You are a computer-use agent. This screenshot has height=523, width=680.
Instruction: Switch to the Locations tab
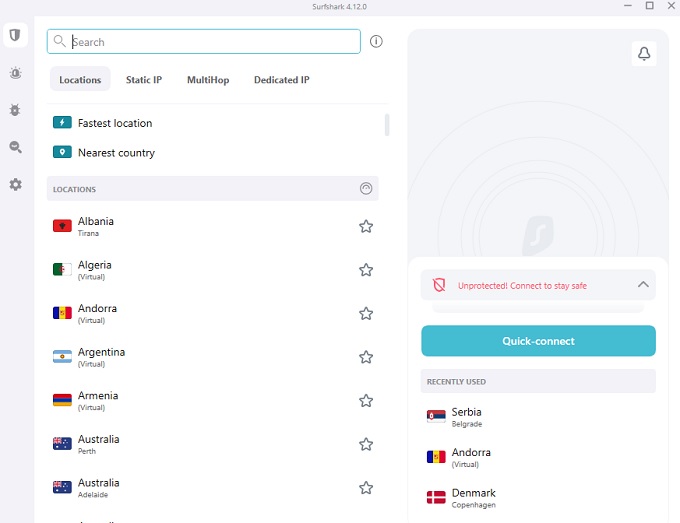[x=80, y=79]
